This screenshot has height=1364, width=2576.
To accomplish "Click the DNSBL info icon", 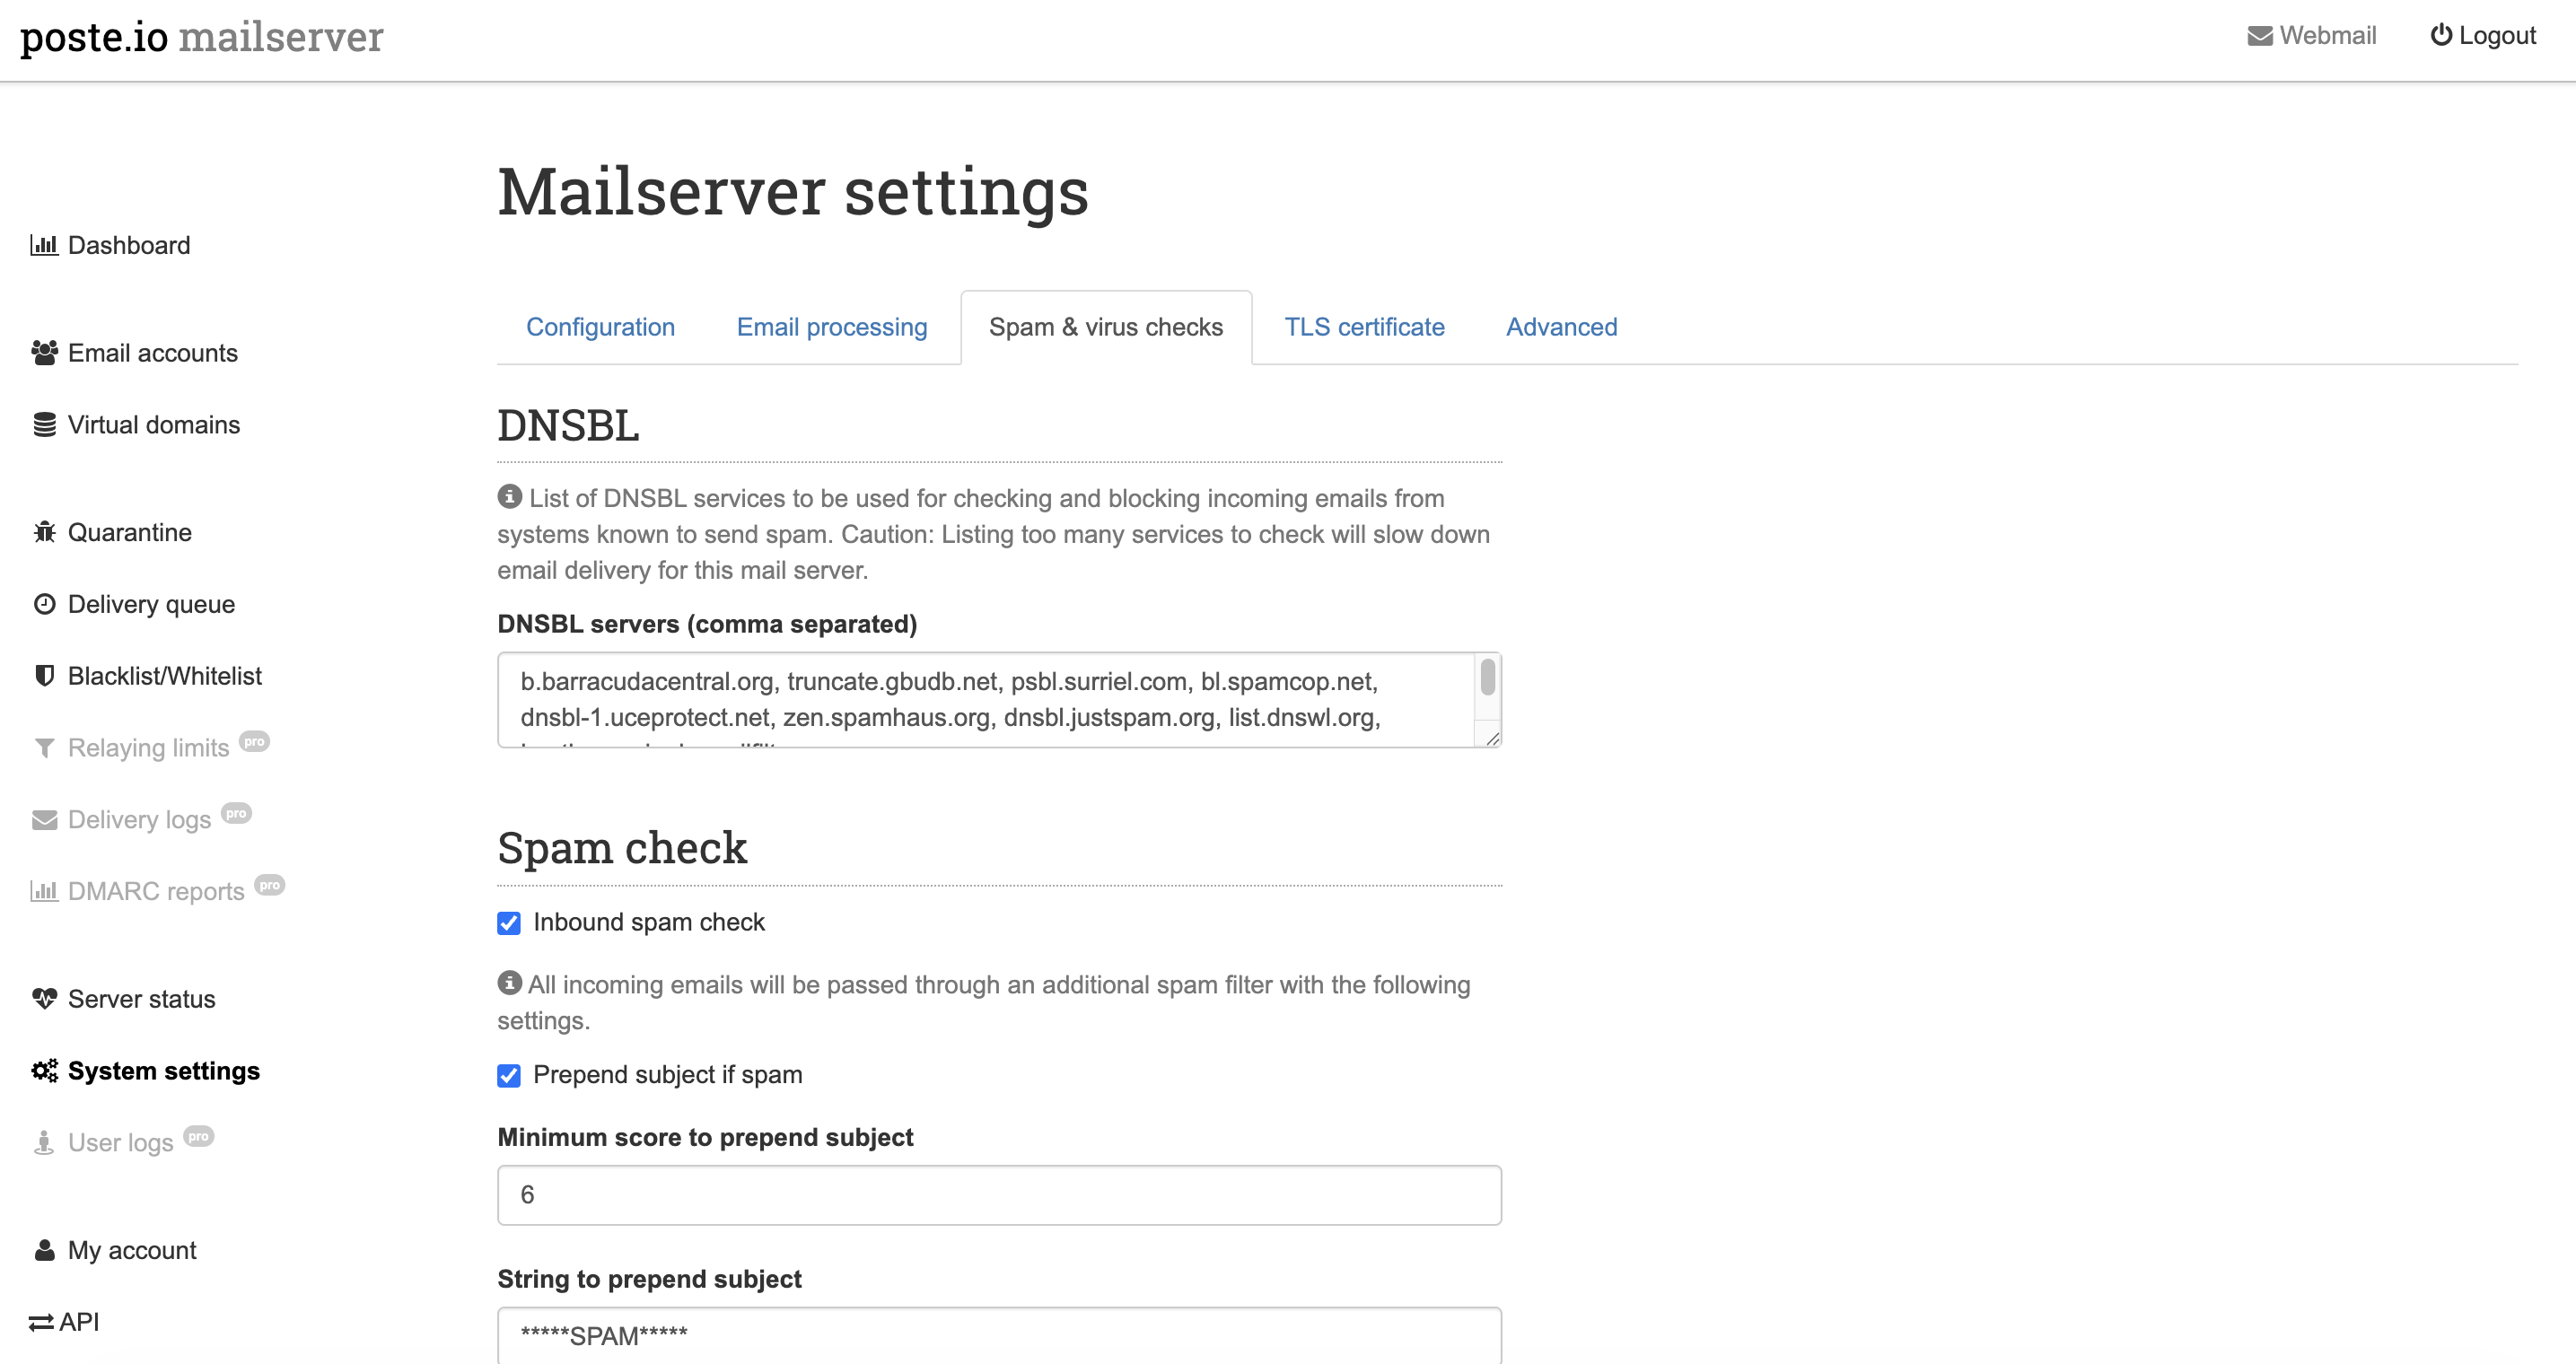I will point(509,496).
